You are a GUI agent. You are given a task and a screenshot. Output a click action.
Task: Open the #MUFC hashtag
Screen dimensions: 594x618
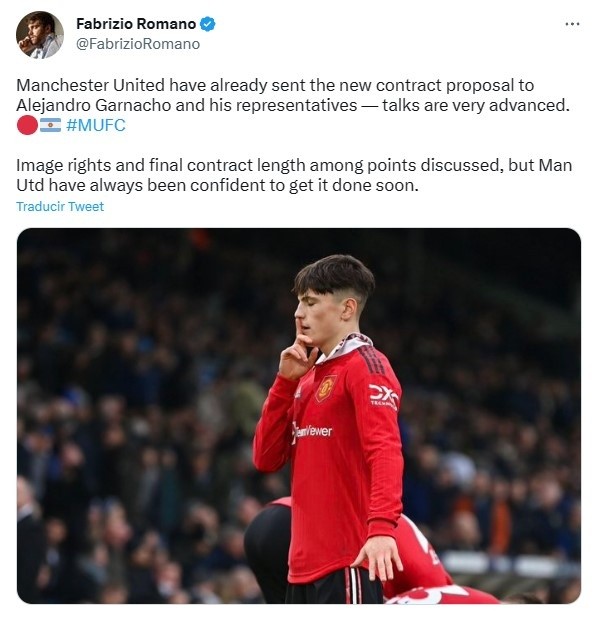tap(96, 125)
